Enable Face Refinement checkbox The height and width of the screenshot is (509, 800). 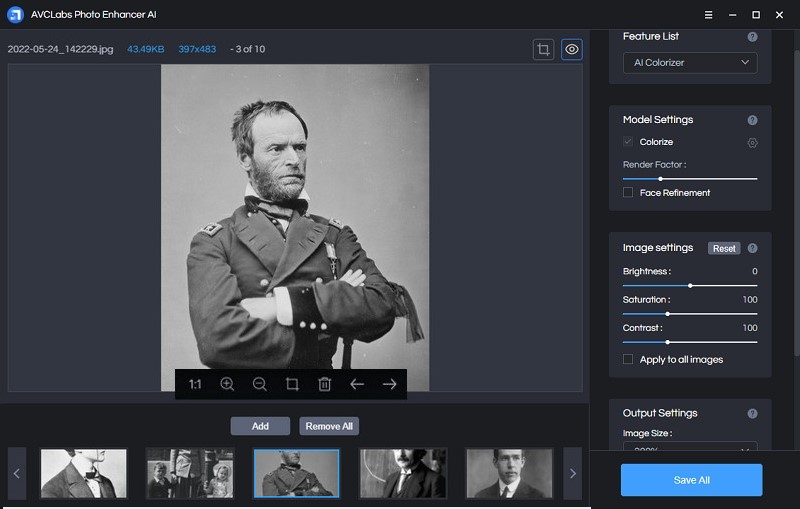coord(628,192)
